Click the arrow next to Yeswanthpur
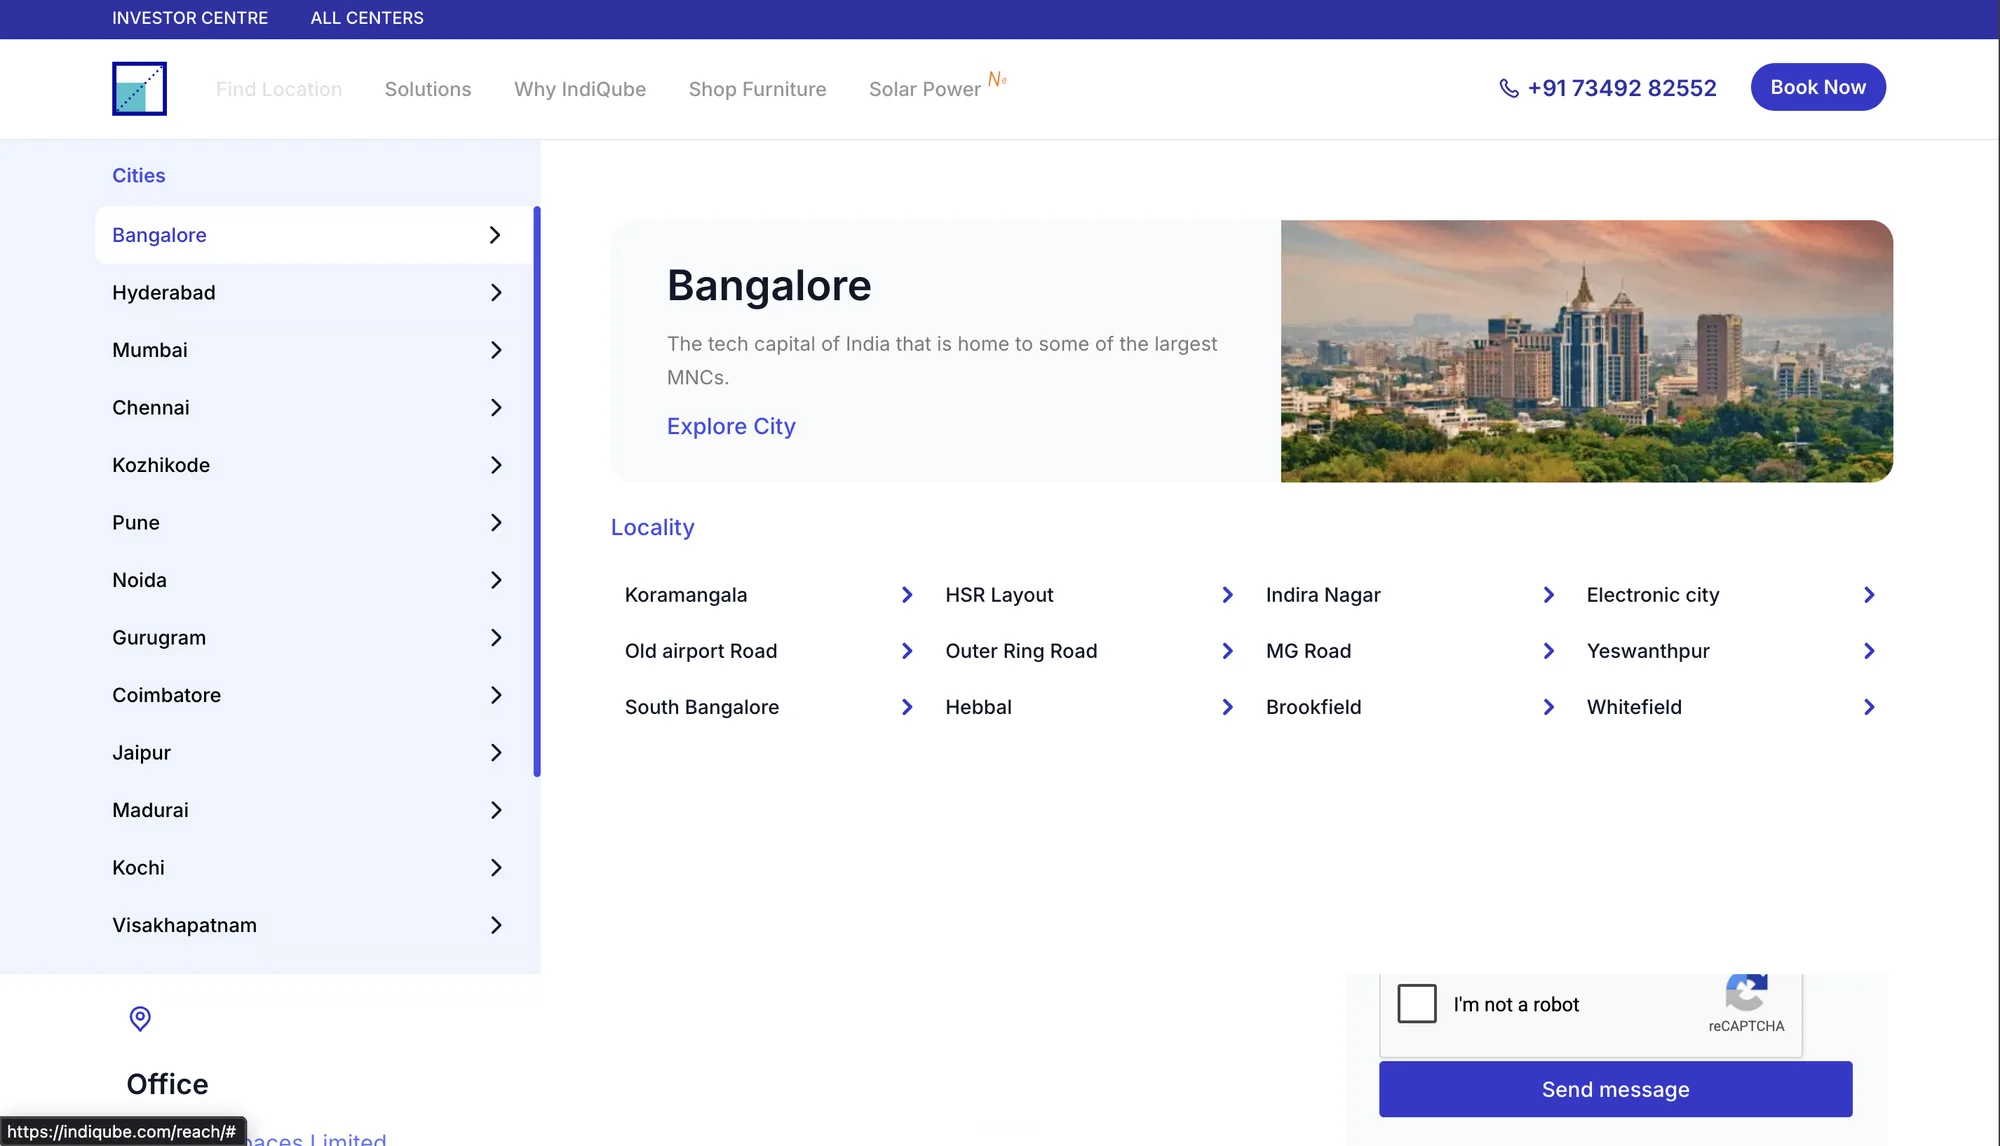The image size is (2000, 1146). [1869, 651]
